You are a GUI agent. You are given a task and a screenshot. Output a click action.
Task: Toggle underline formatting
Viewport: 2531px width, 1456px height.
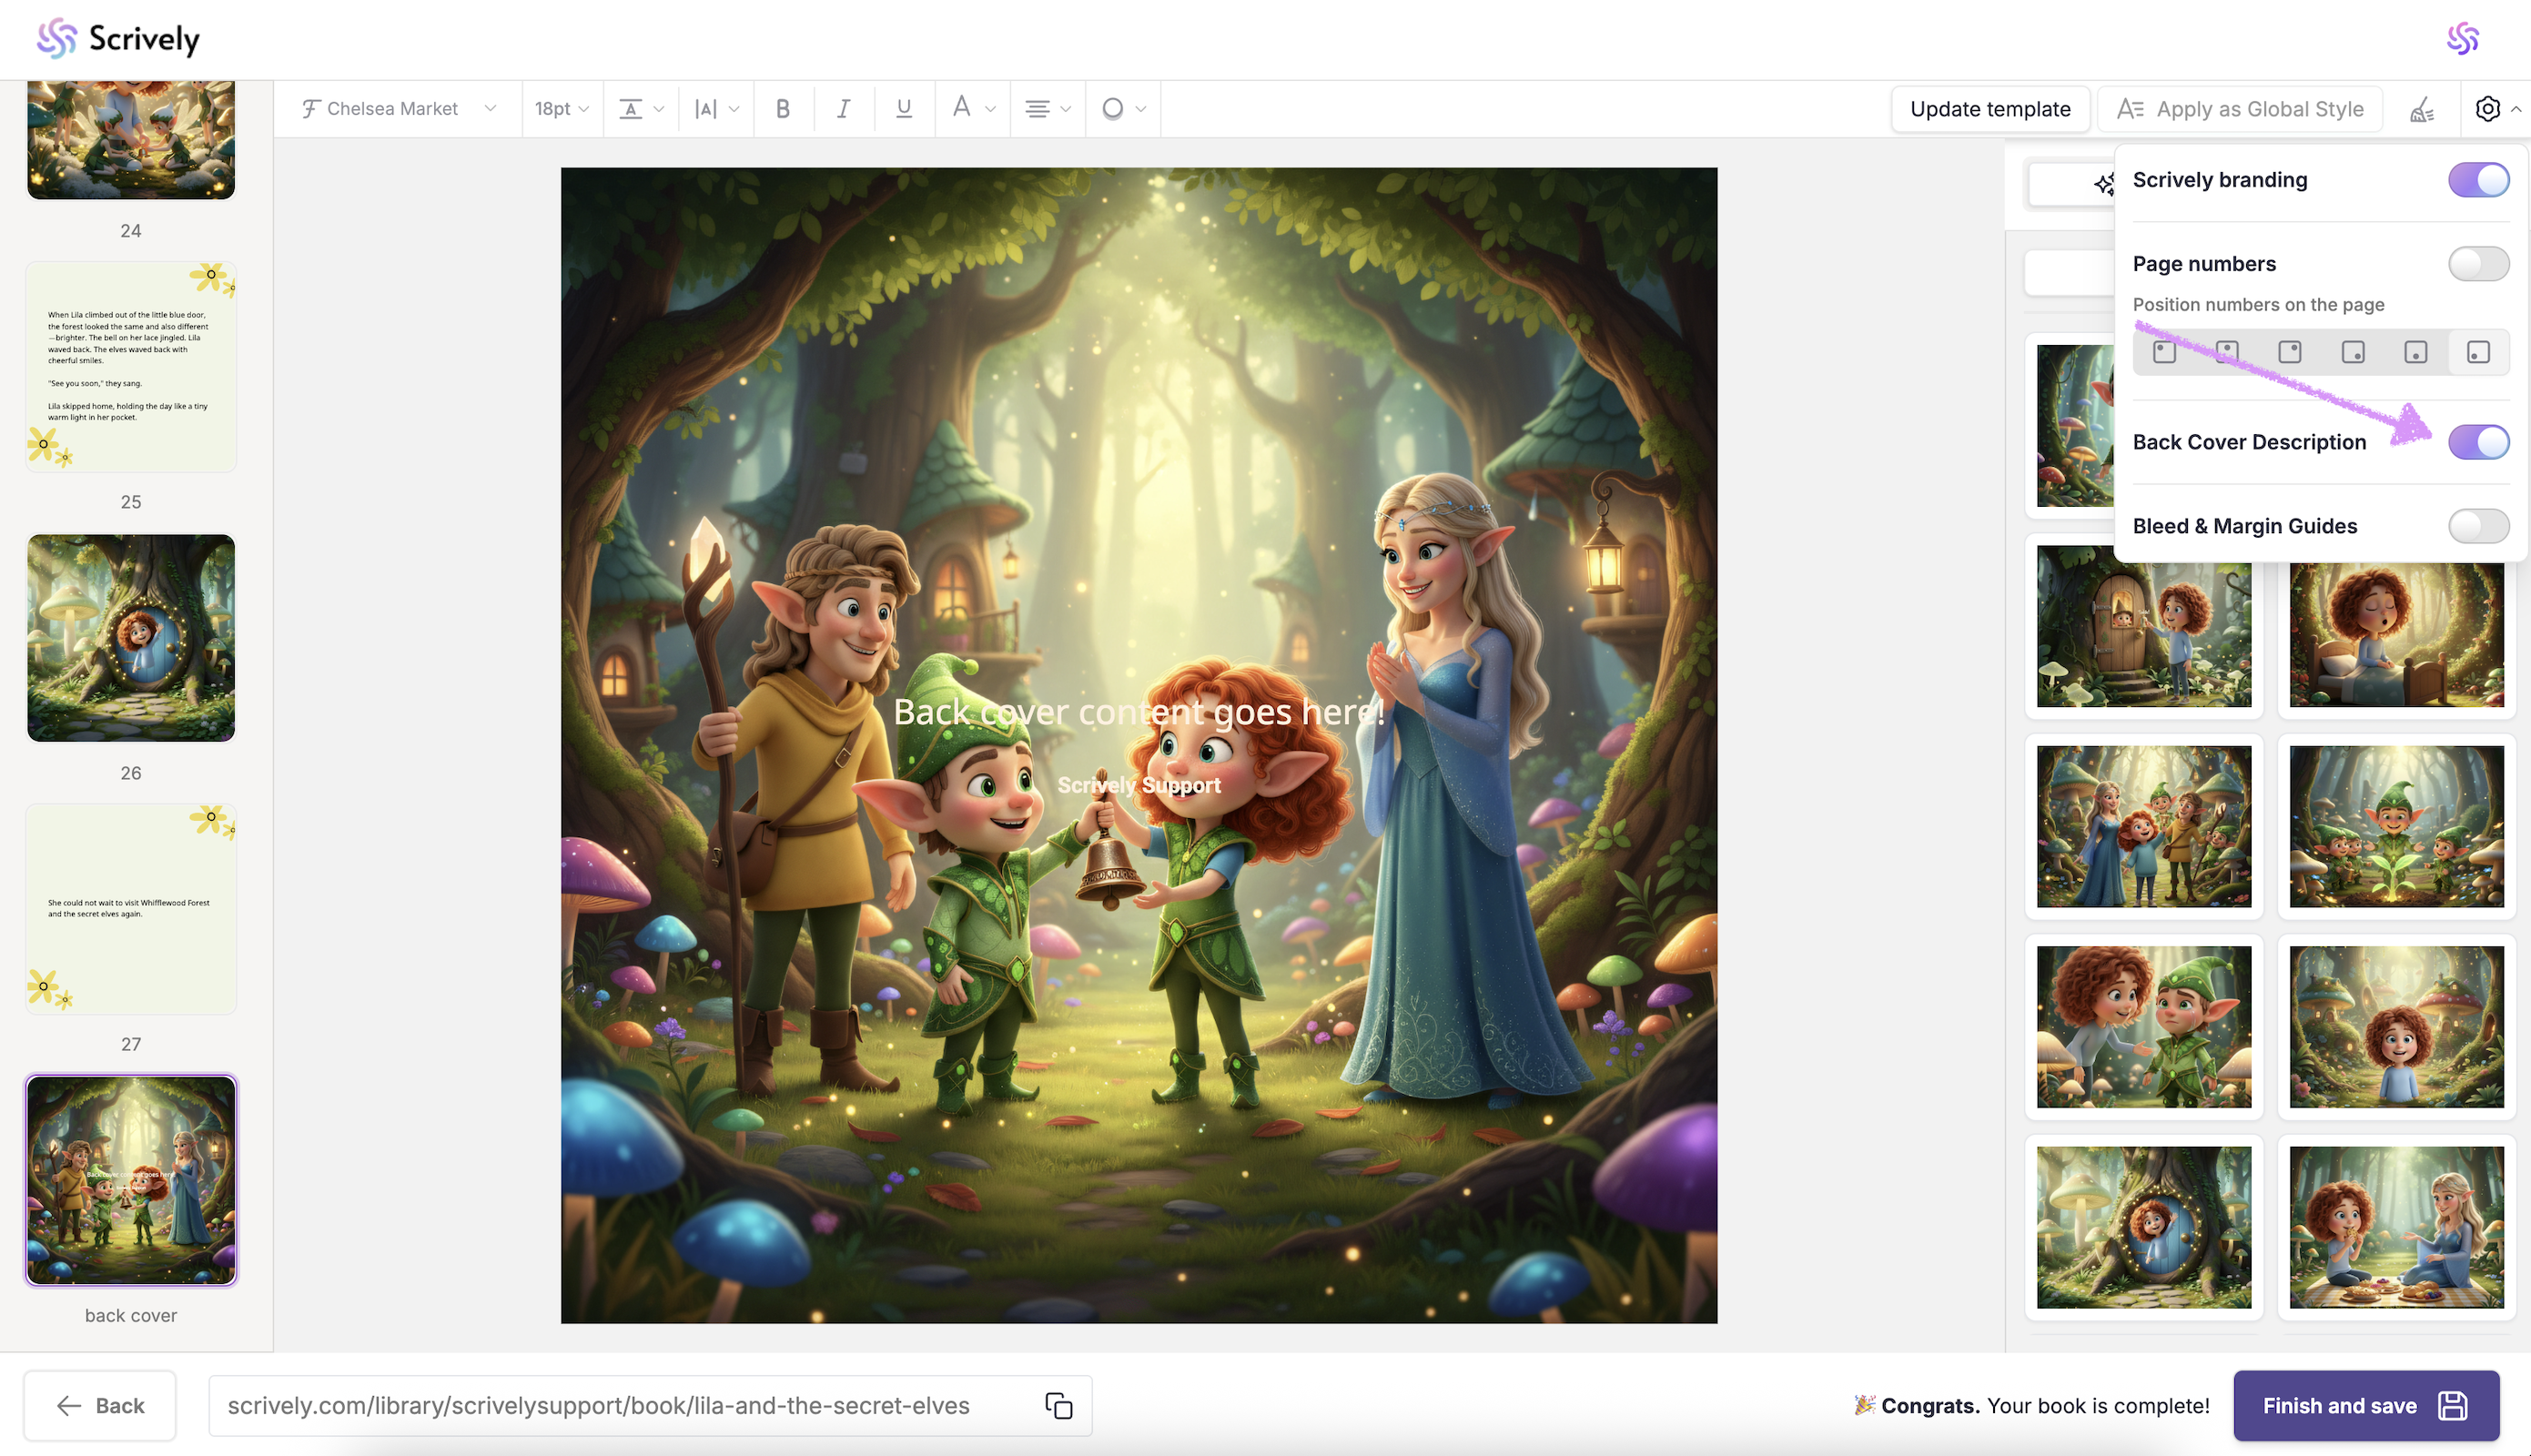tap(904, 109)
